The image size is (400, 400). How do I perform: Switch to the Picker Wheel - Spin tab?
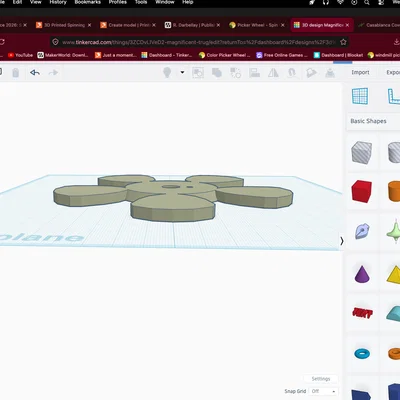256,25
